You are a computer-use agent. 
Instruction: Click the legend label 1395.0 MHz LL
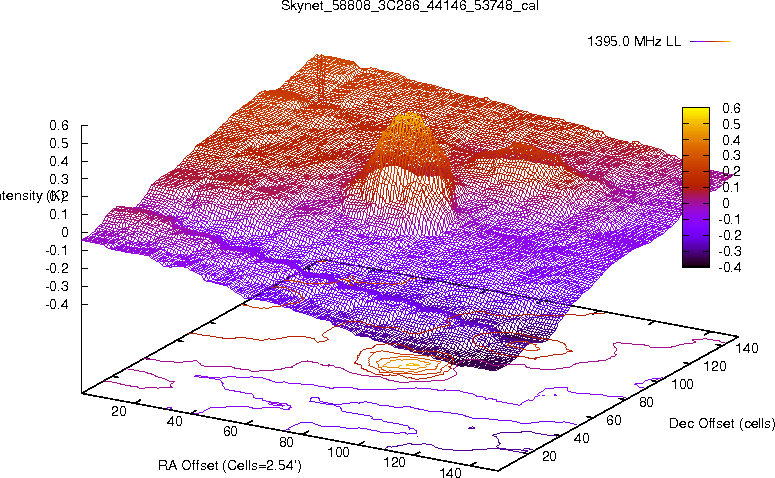click(x=634, y=41)
